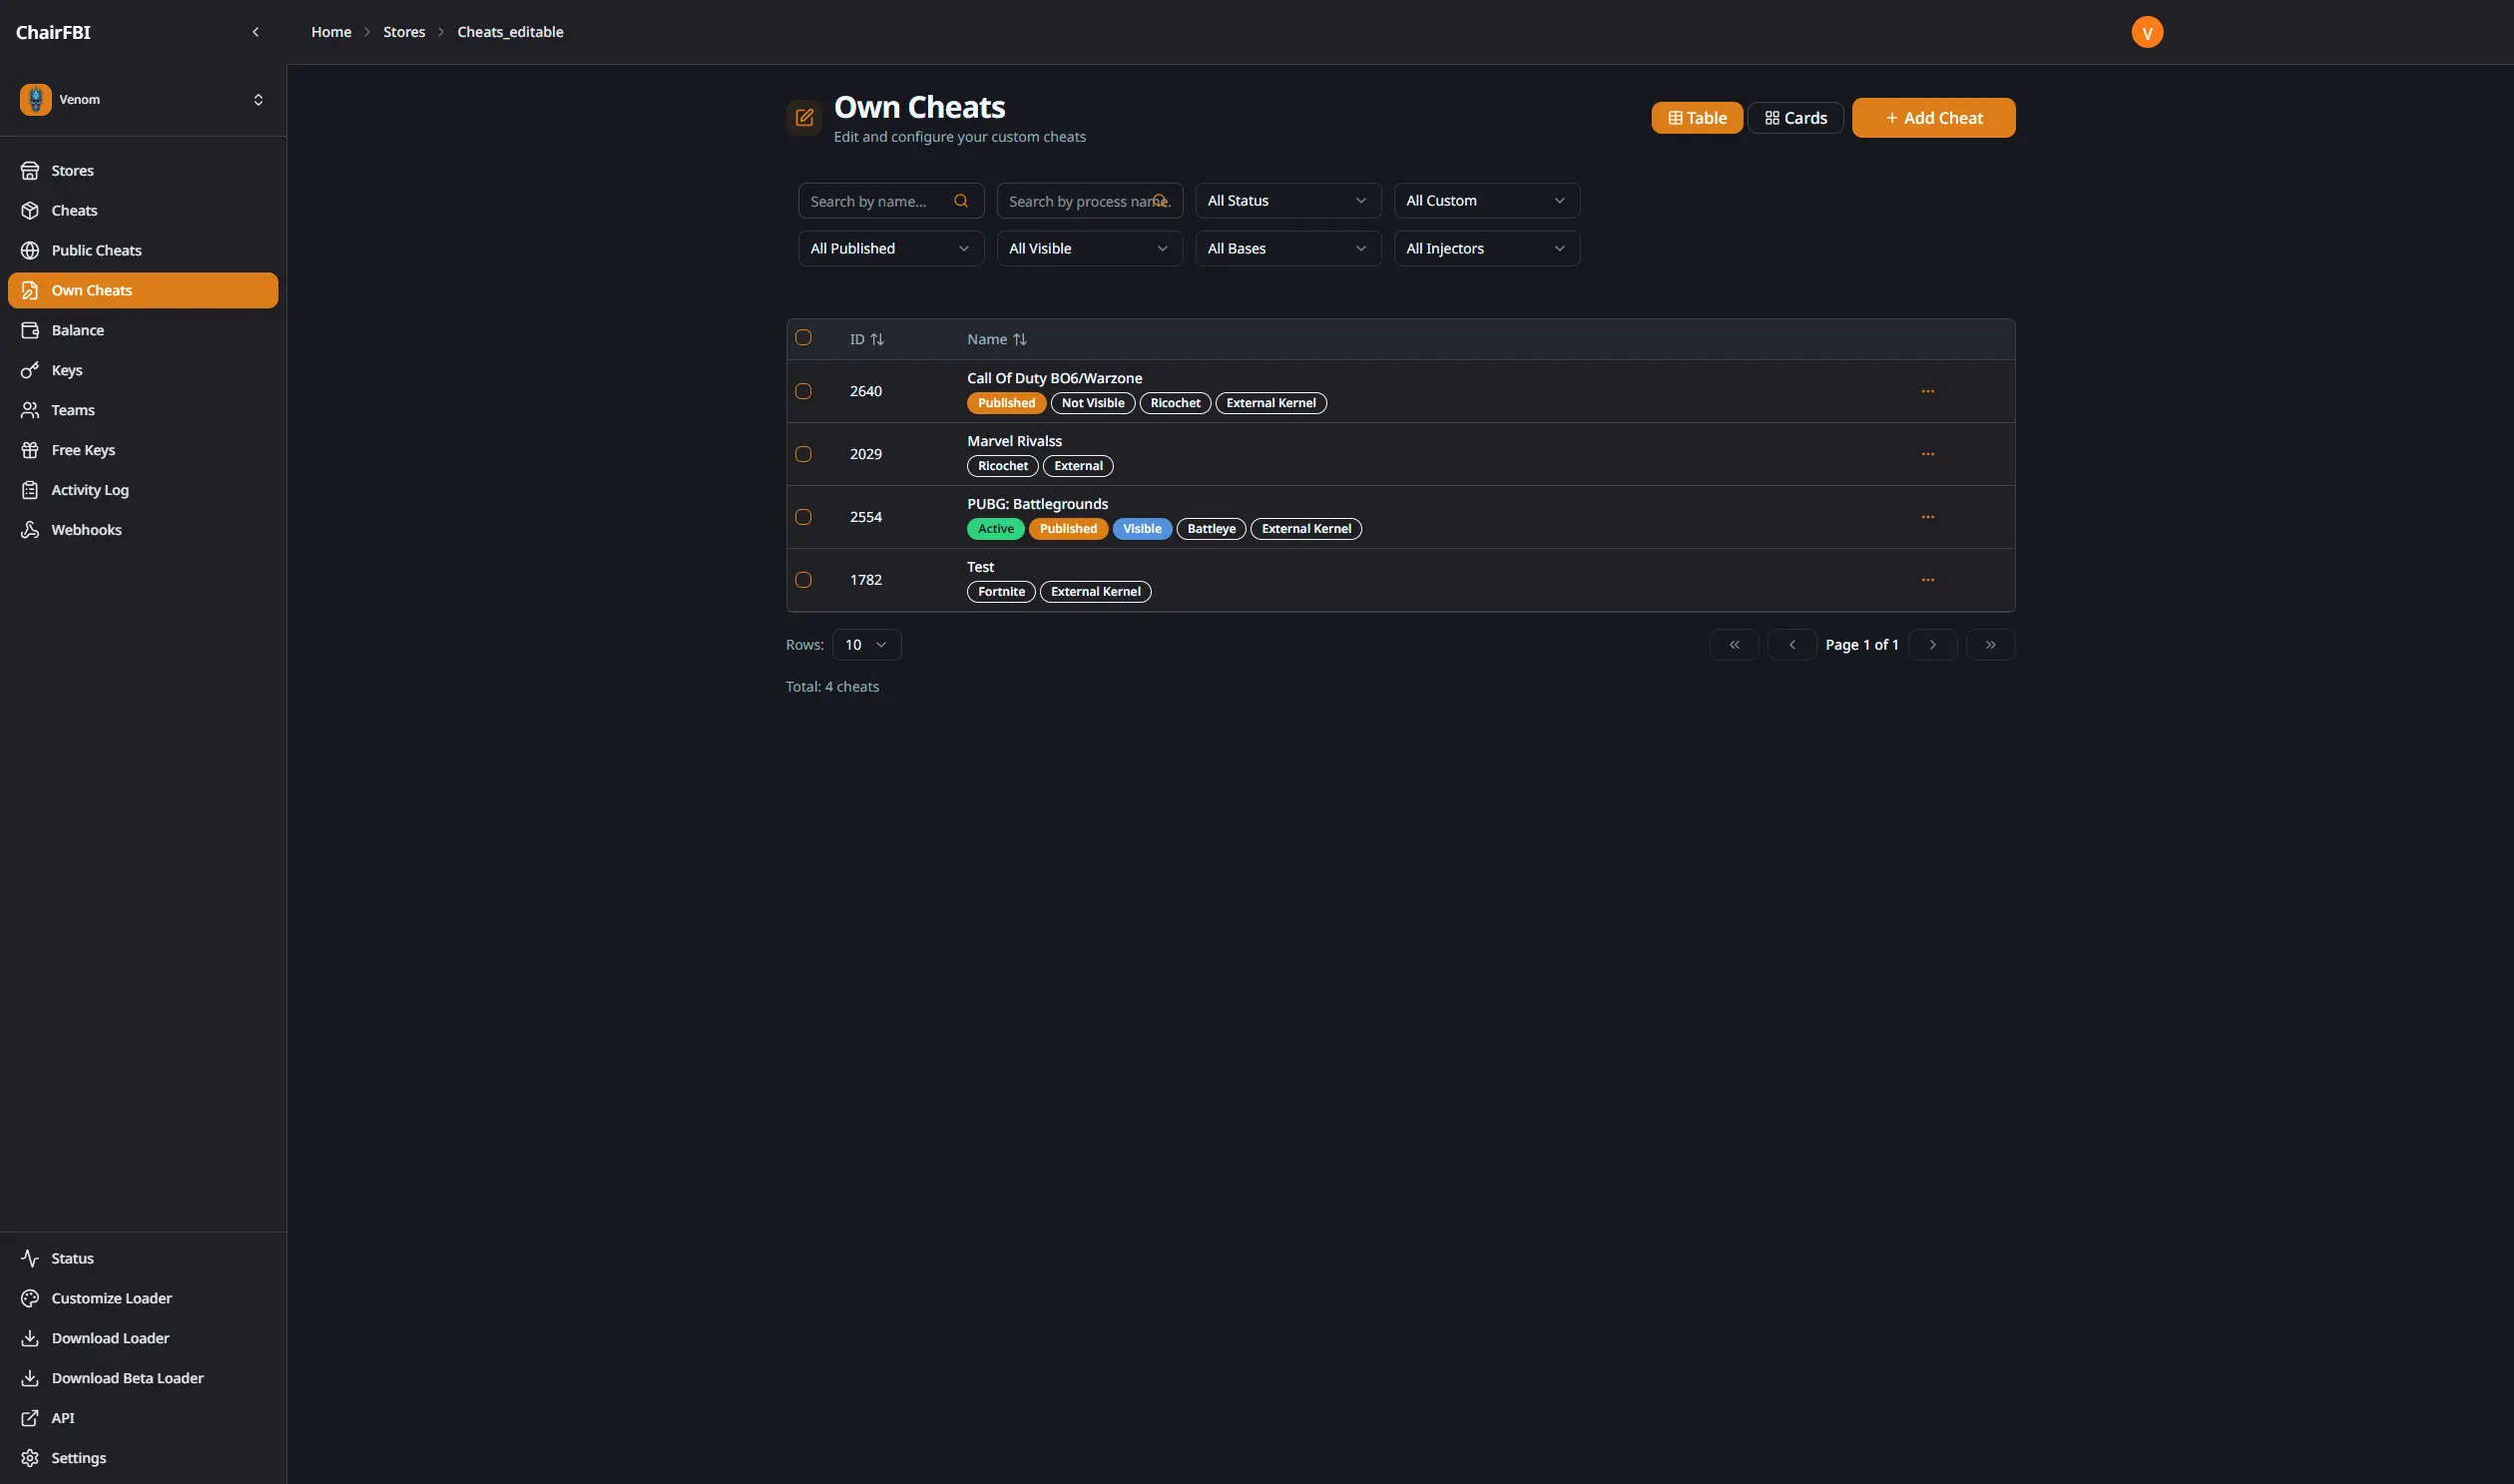The width and height of the screenshot is (2514, 1484).
Task: Tick the select-all checkbox in table header
Action: point(804,337)
